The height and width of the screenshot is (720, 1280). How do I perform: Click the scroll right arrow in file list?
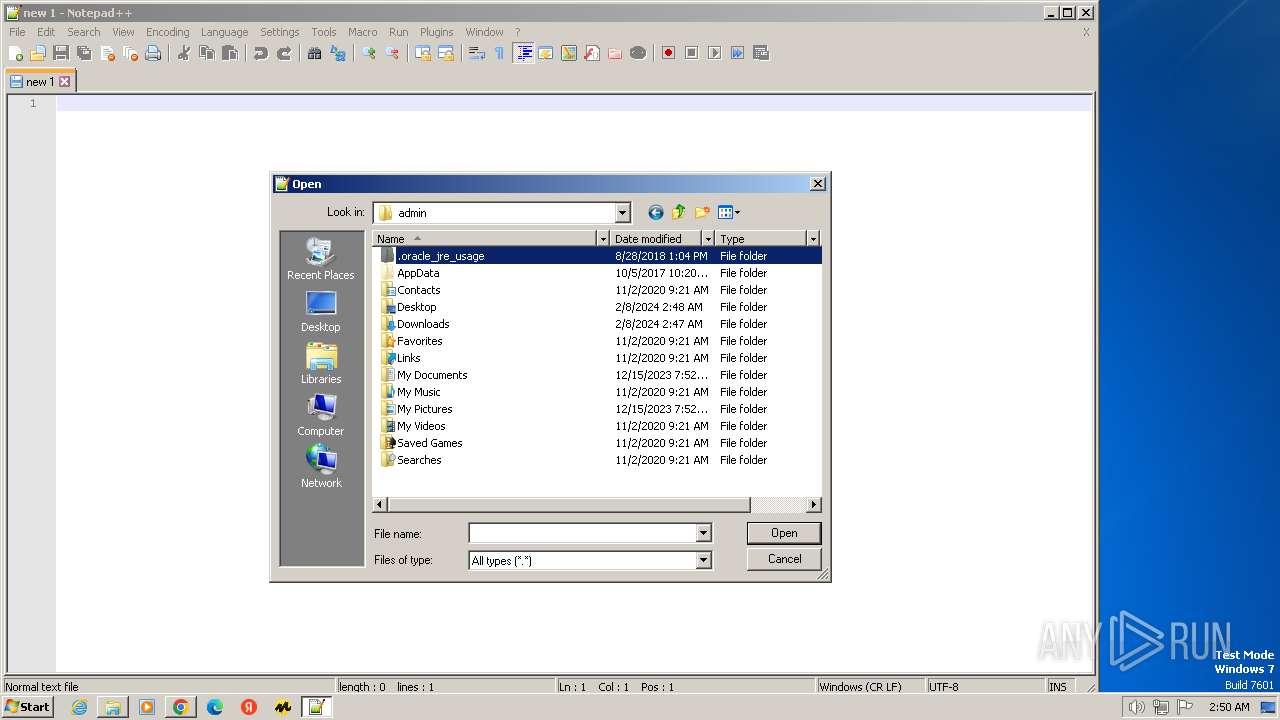click(x=814, y=505)
